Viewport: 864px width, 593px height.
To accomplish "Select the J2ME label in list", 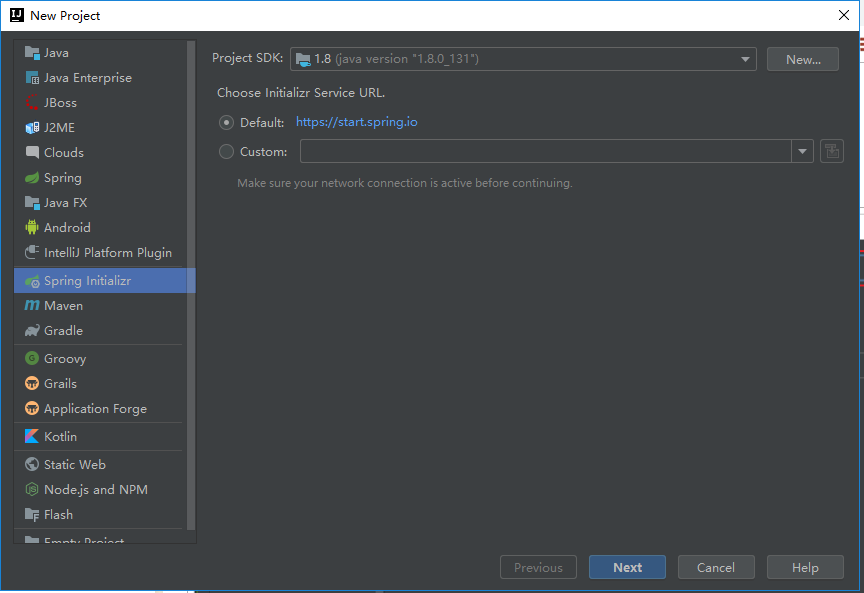I will click(59, 128).
